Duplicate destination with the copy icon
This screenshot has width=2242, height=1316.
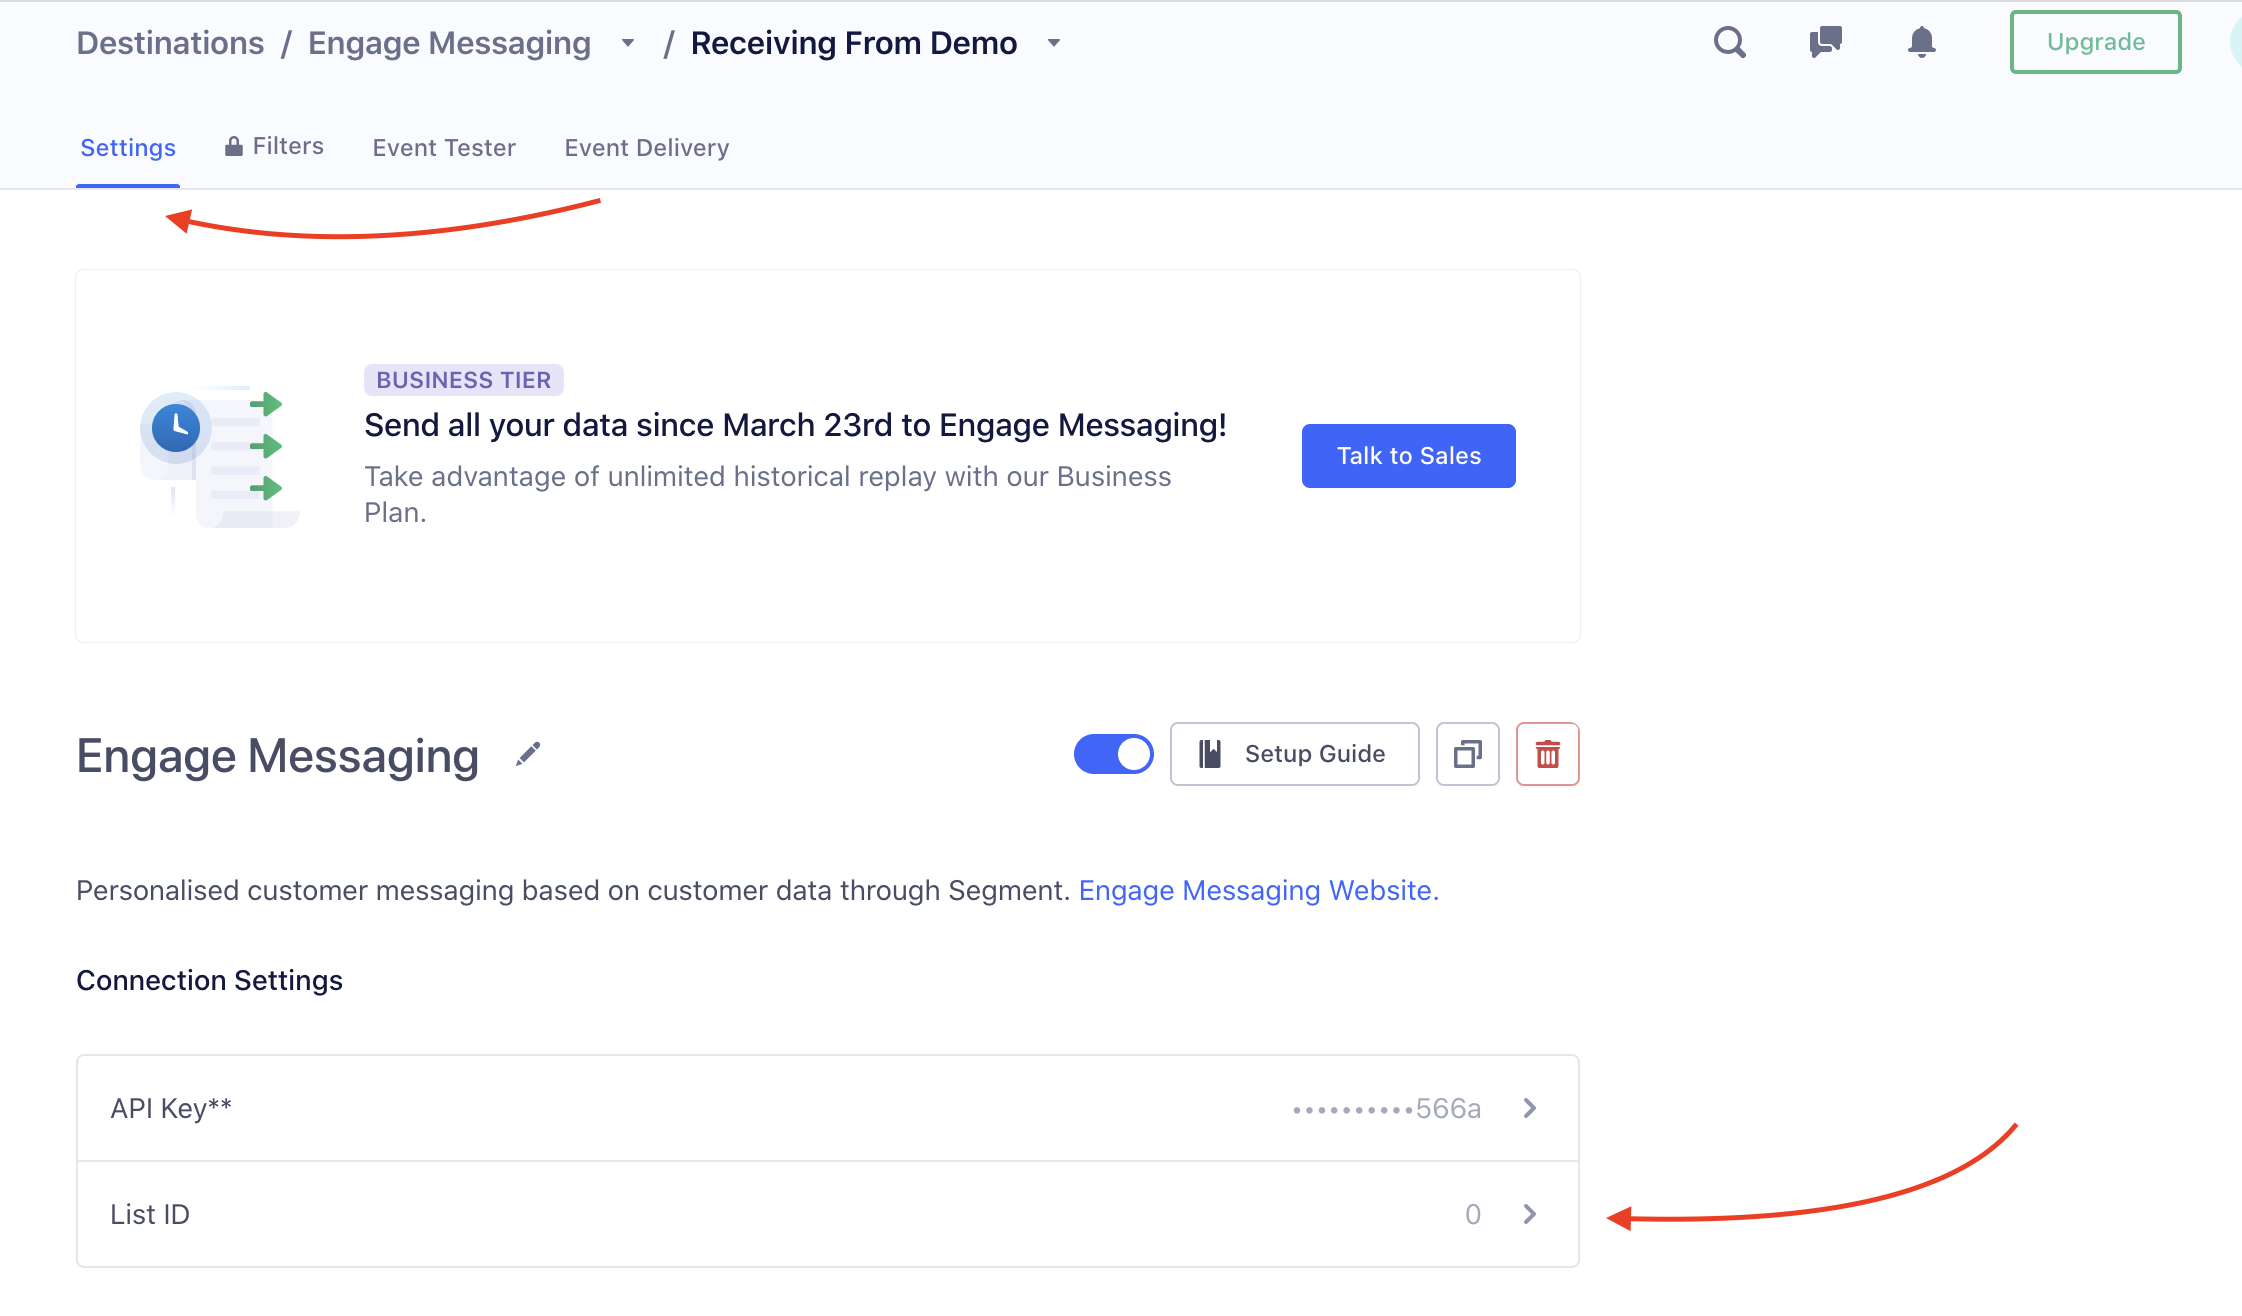click(1467, 754)
